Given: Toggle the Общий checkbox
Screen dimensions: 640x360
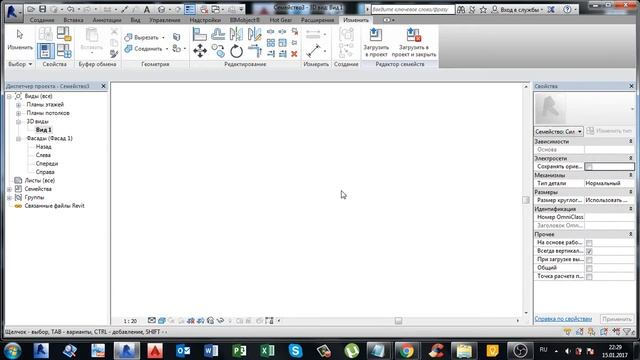Looking at the screenshot, I should pos(589,268).
